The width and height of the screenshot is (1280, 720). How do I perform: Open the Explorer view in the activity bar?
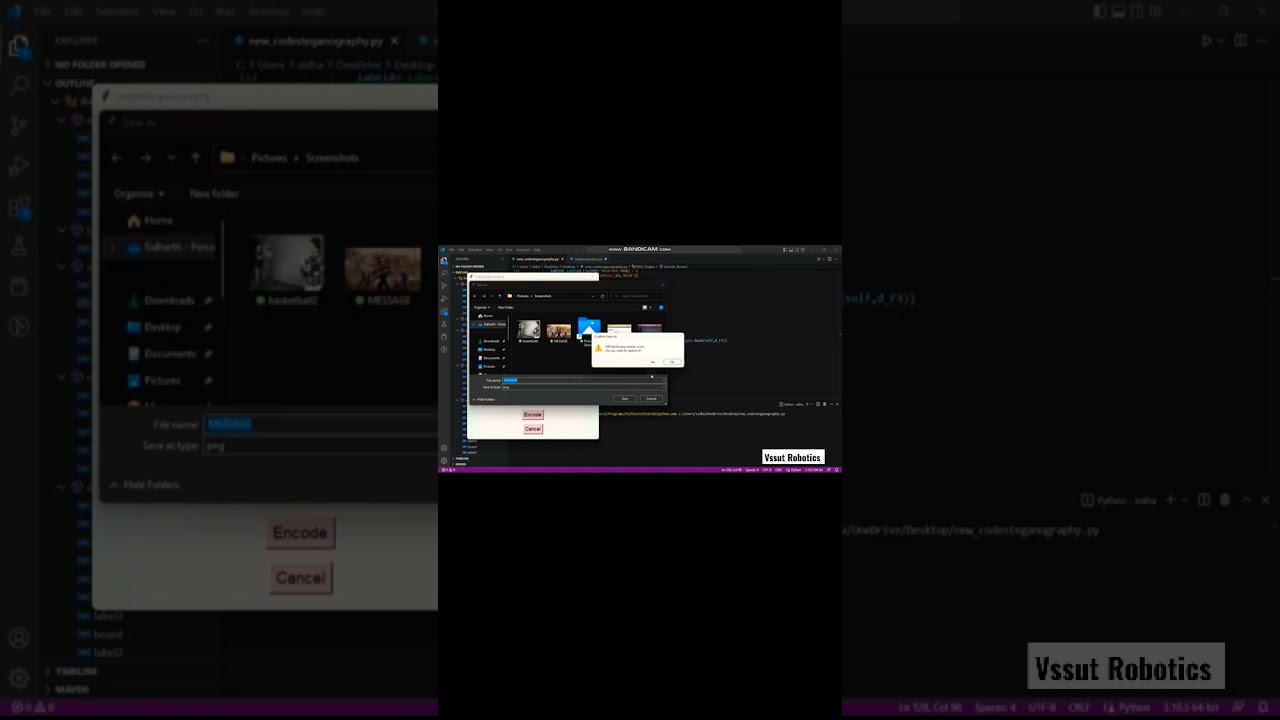click(444, 261)
